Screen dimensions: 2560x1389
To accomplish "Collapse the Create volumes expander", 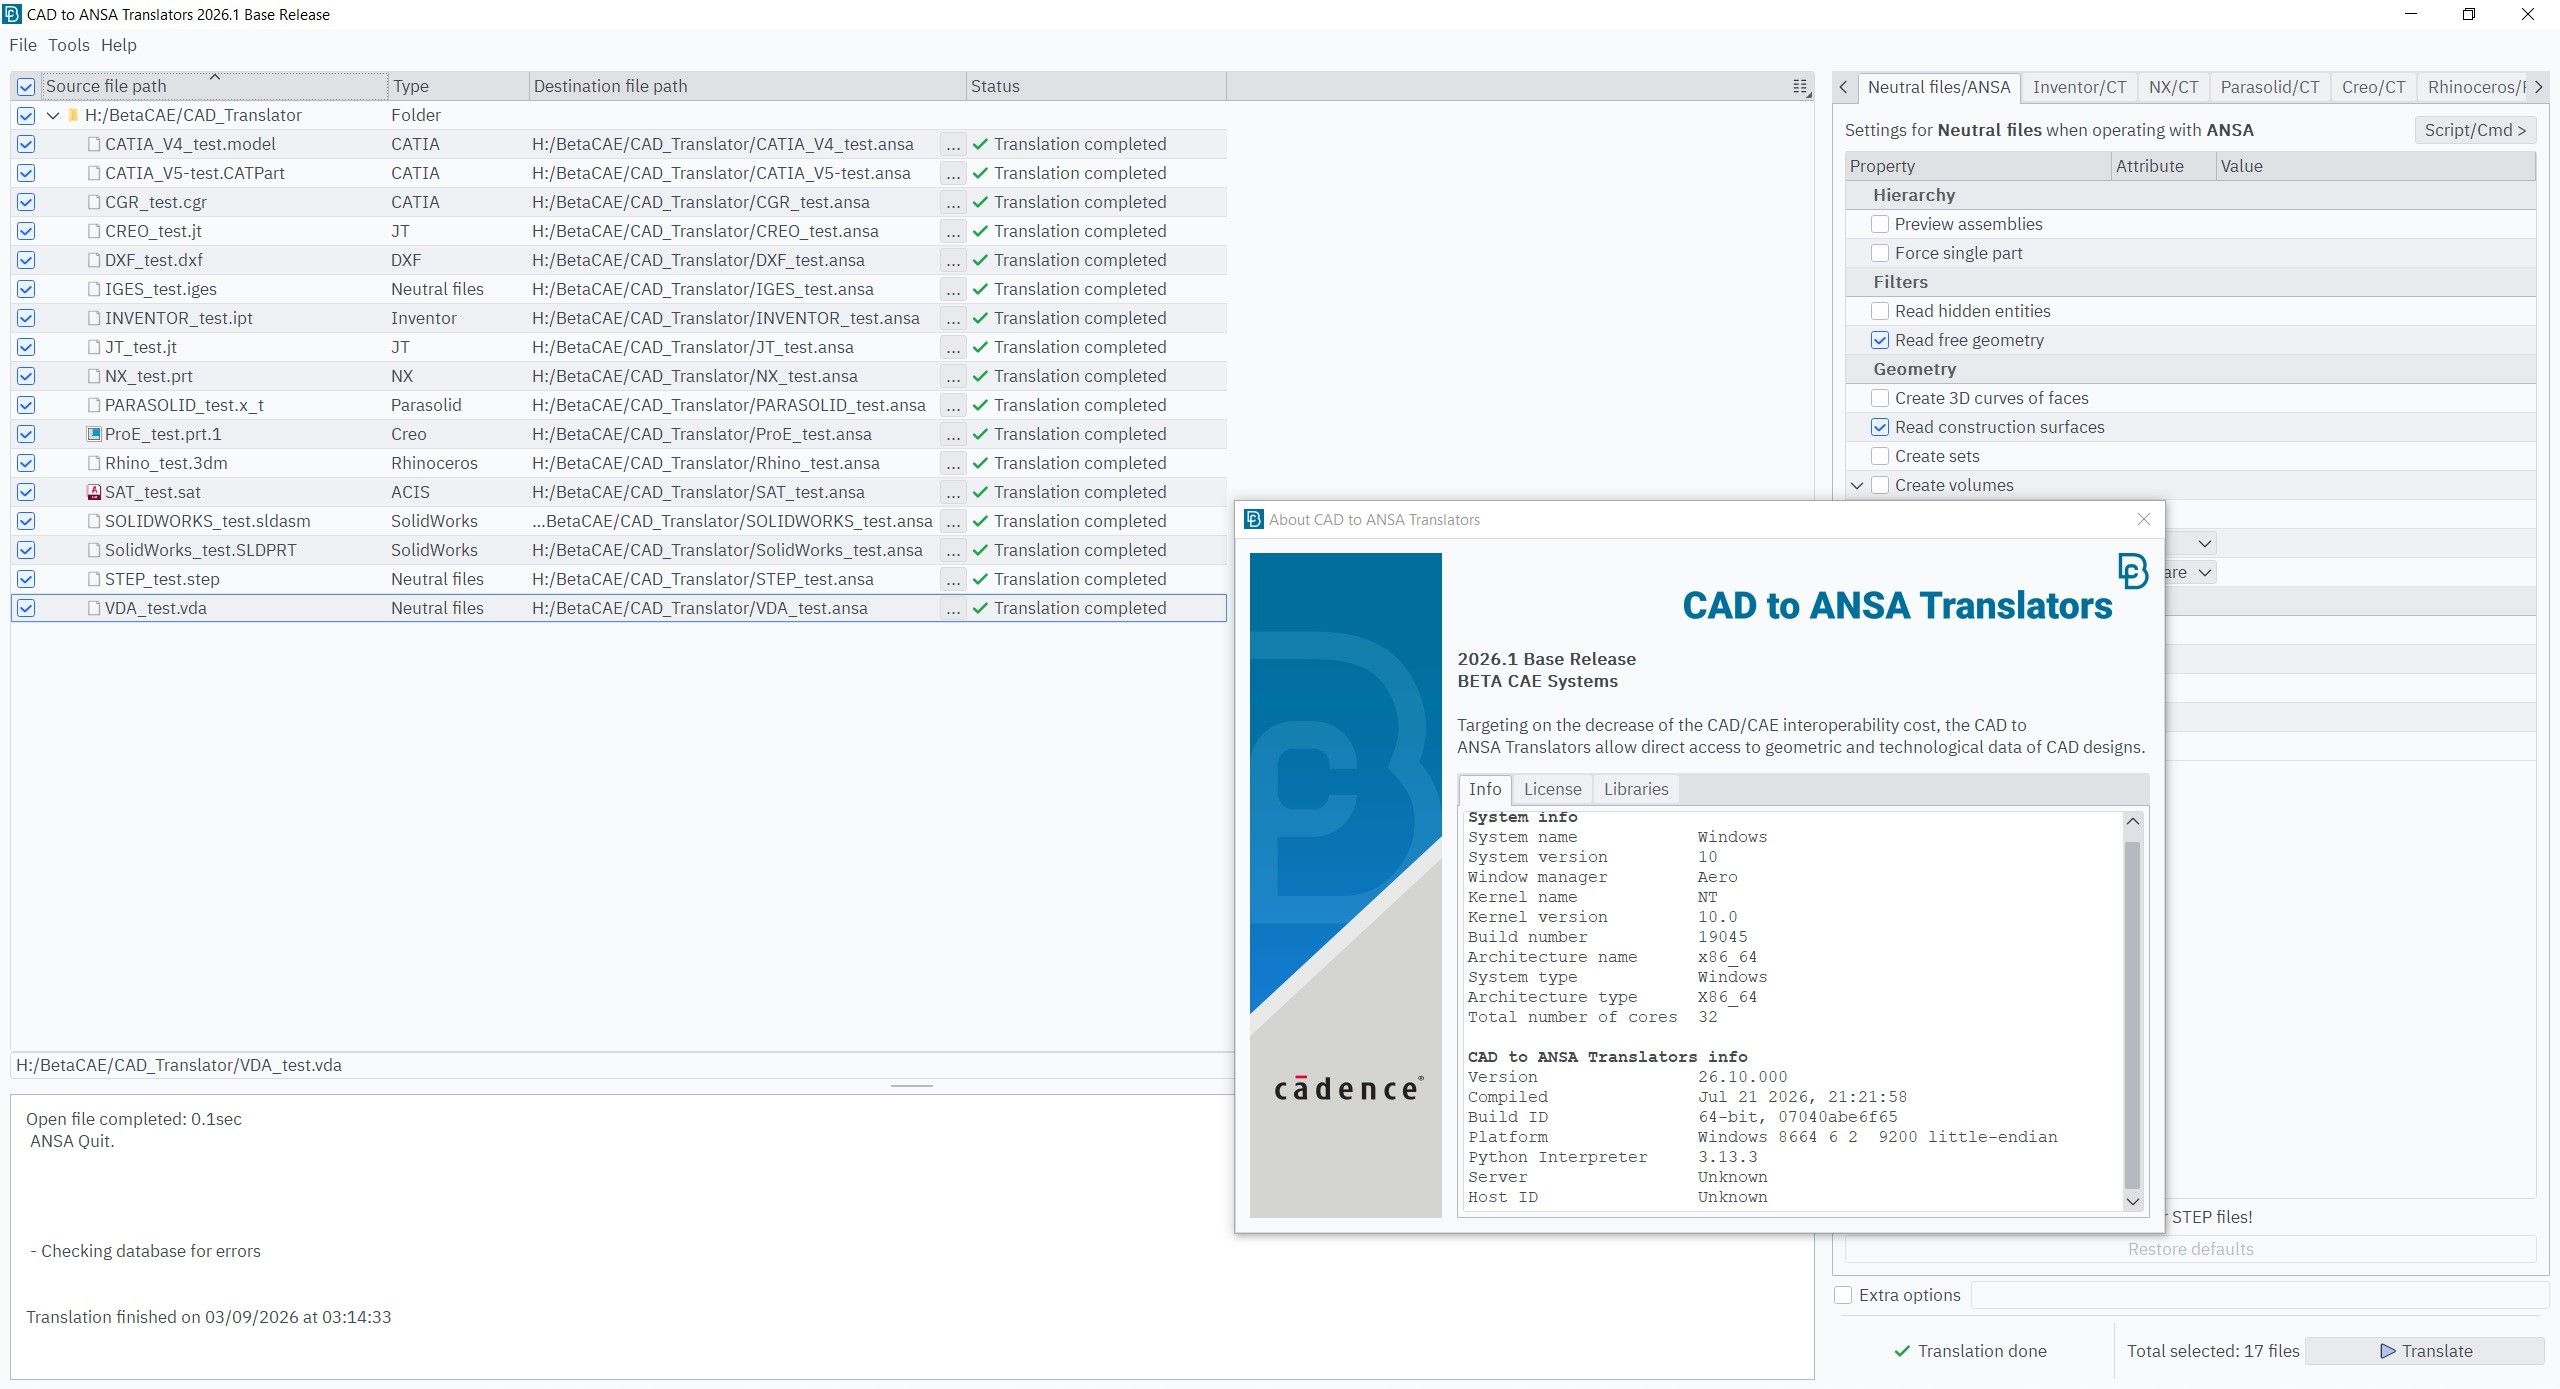I will click(1857, 485).
